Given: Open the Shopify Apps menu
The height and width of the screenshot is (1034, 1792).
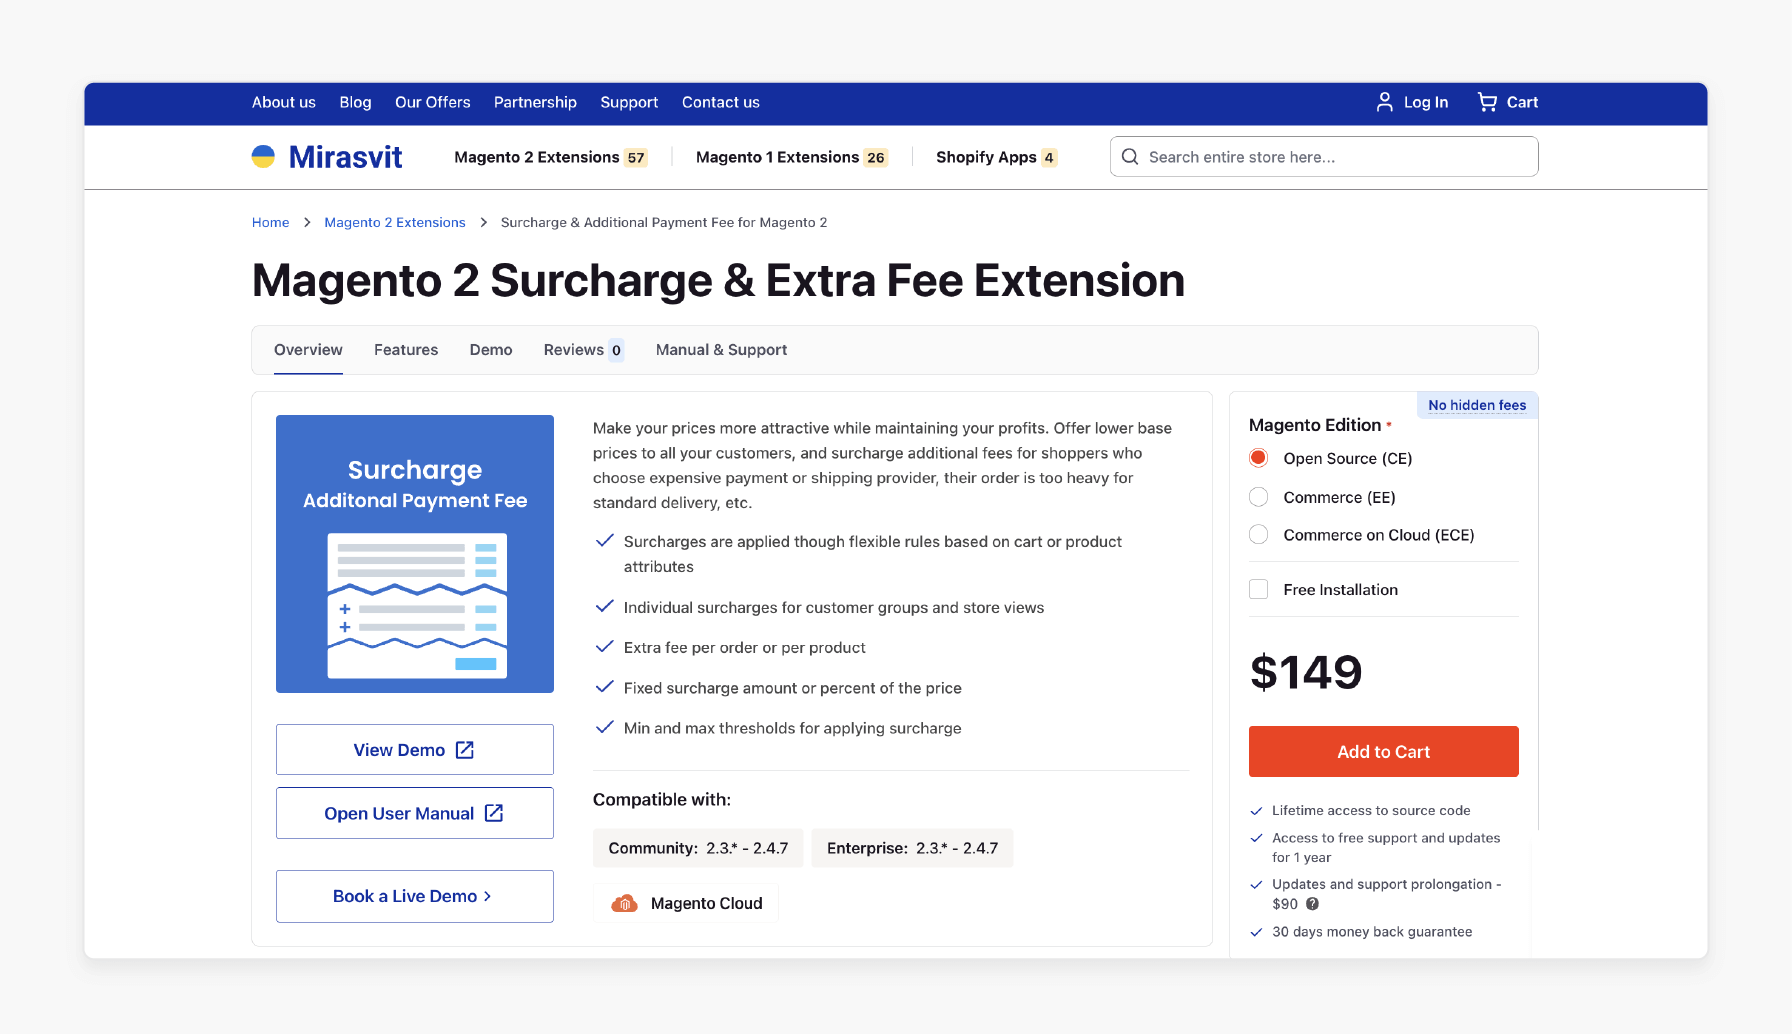Looking at the screenshot, I should (996, 157).
